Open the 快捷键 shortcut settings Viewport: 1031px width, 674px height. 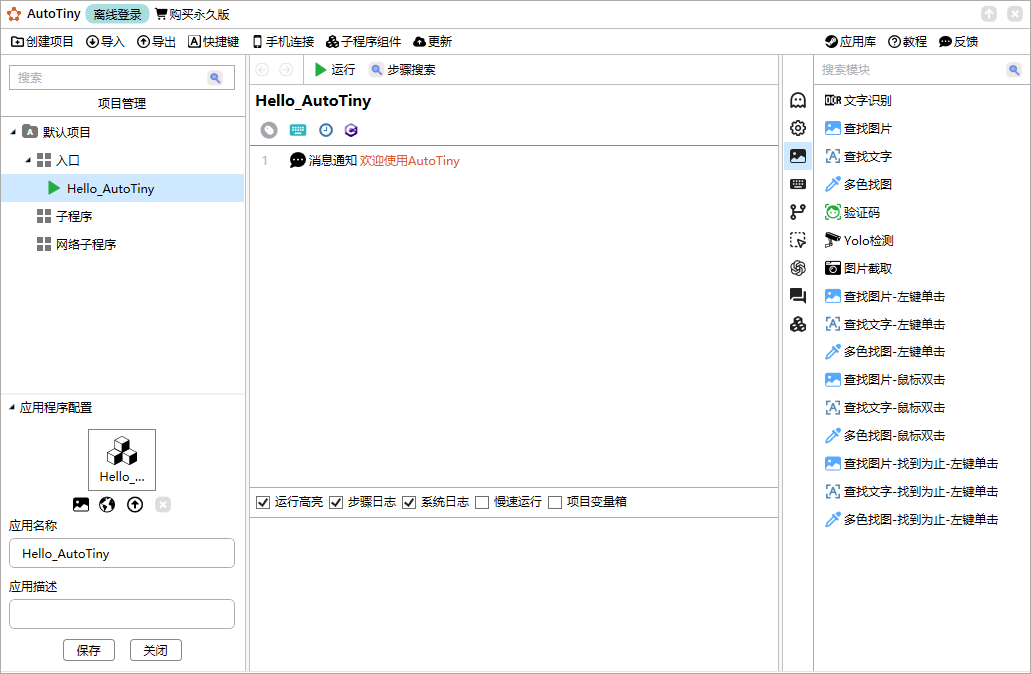tap(214, 41)
